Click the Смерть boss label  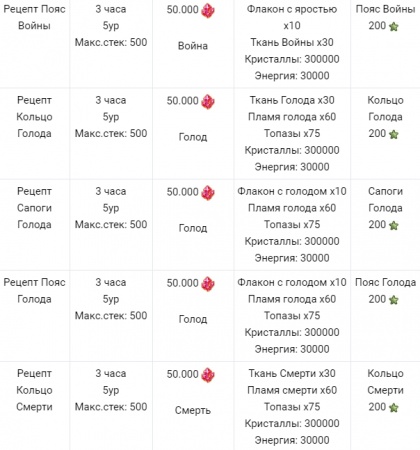coord(193,410)
